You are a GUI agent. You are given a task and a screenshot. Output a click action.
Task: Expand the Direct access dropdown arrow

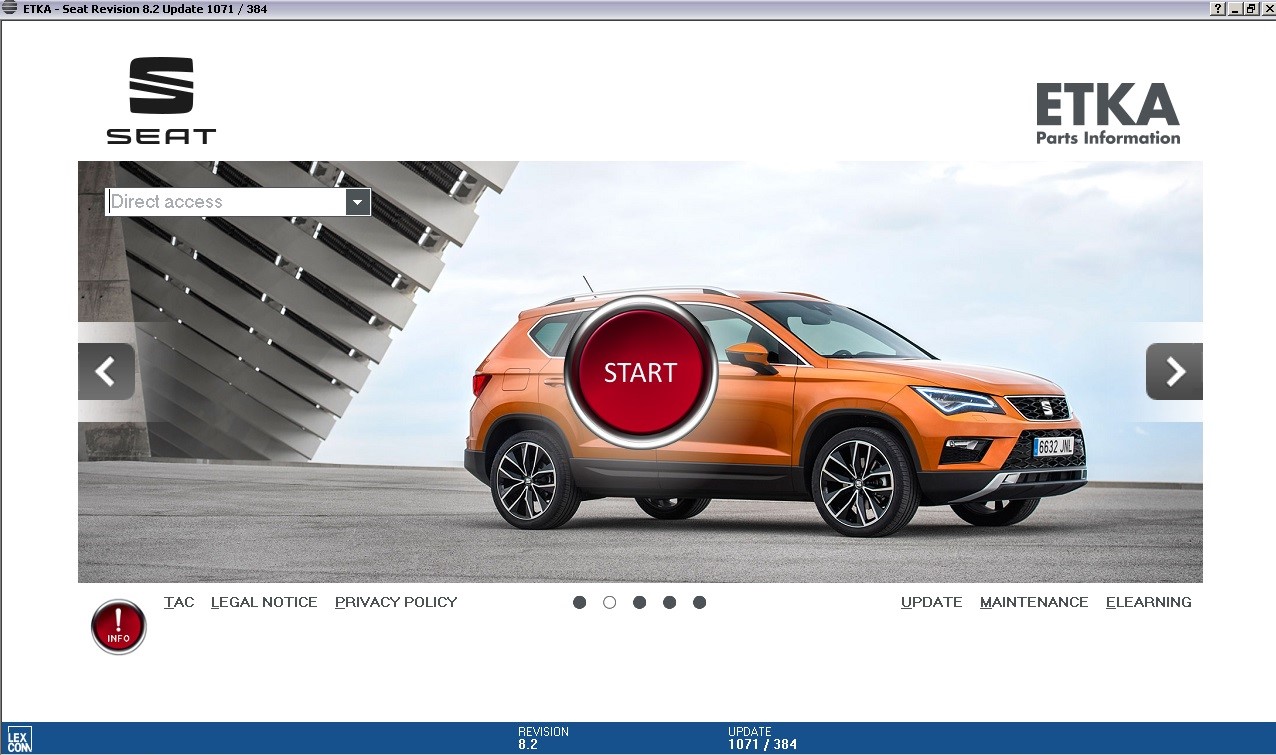point(358,202)
